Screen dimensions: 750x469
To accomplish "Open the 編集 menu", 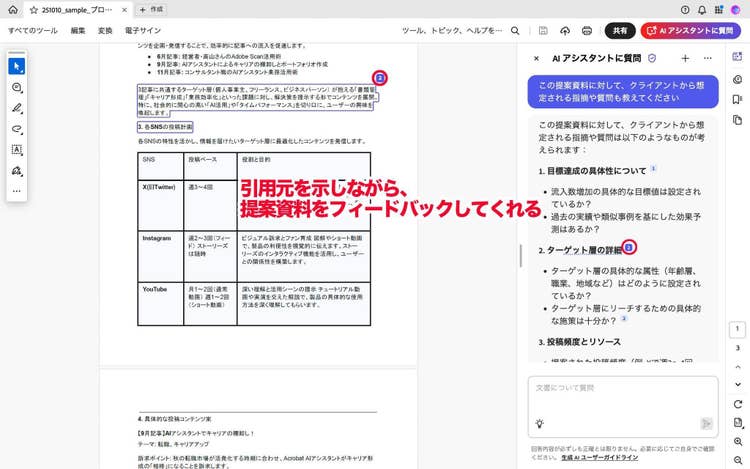I will coord(78,31).
